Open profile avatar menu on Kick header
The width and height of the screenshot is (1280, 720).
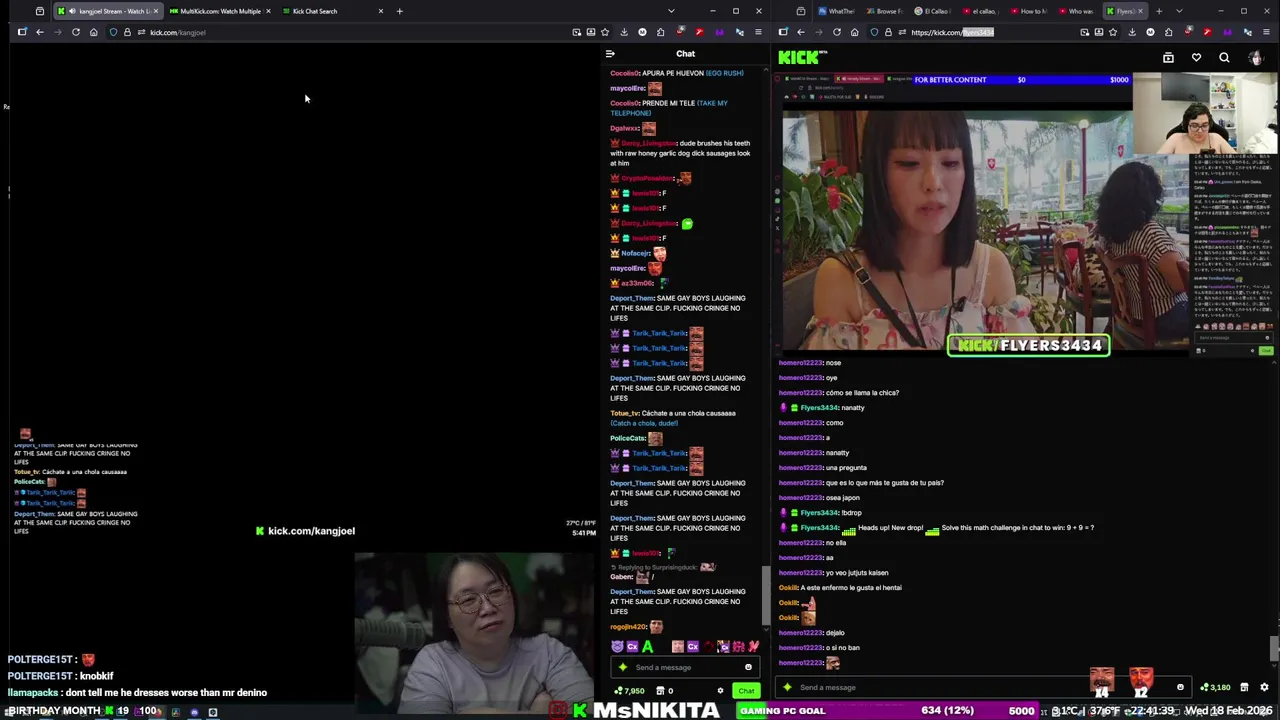point(1256,58)
